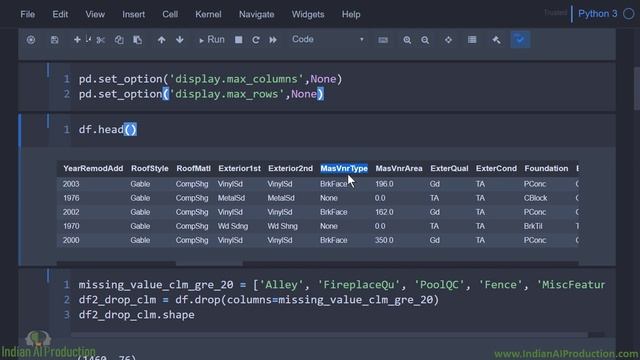The height and width of the screenshot is (360, 640).
Task: Click into the pd.set_option max_rows code line
Action: [201, 94]
